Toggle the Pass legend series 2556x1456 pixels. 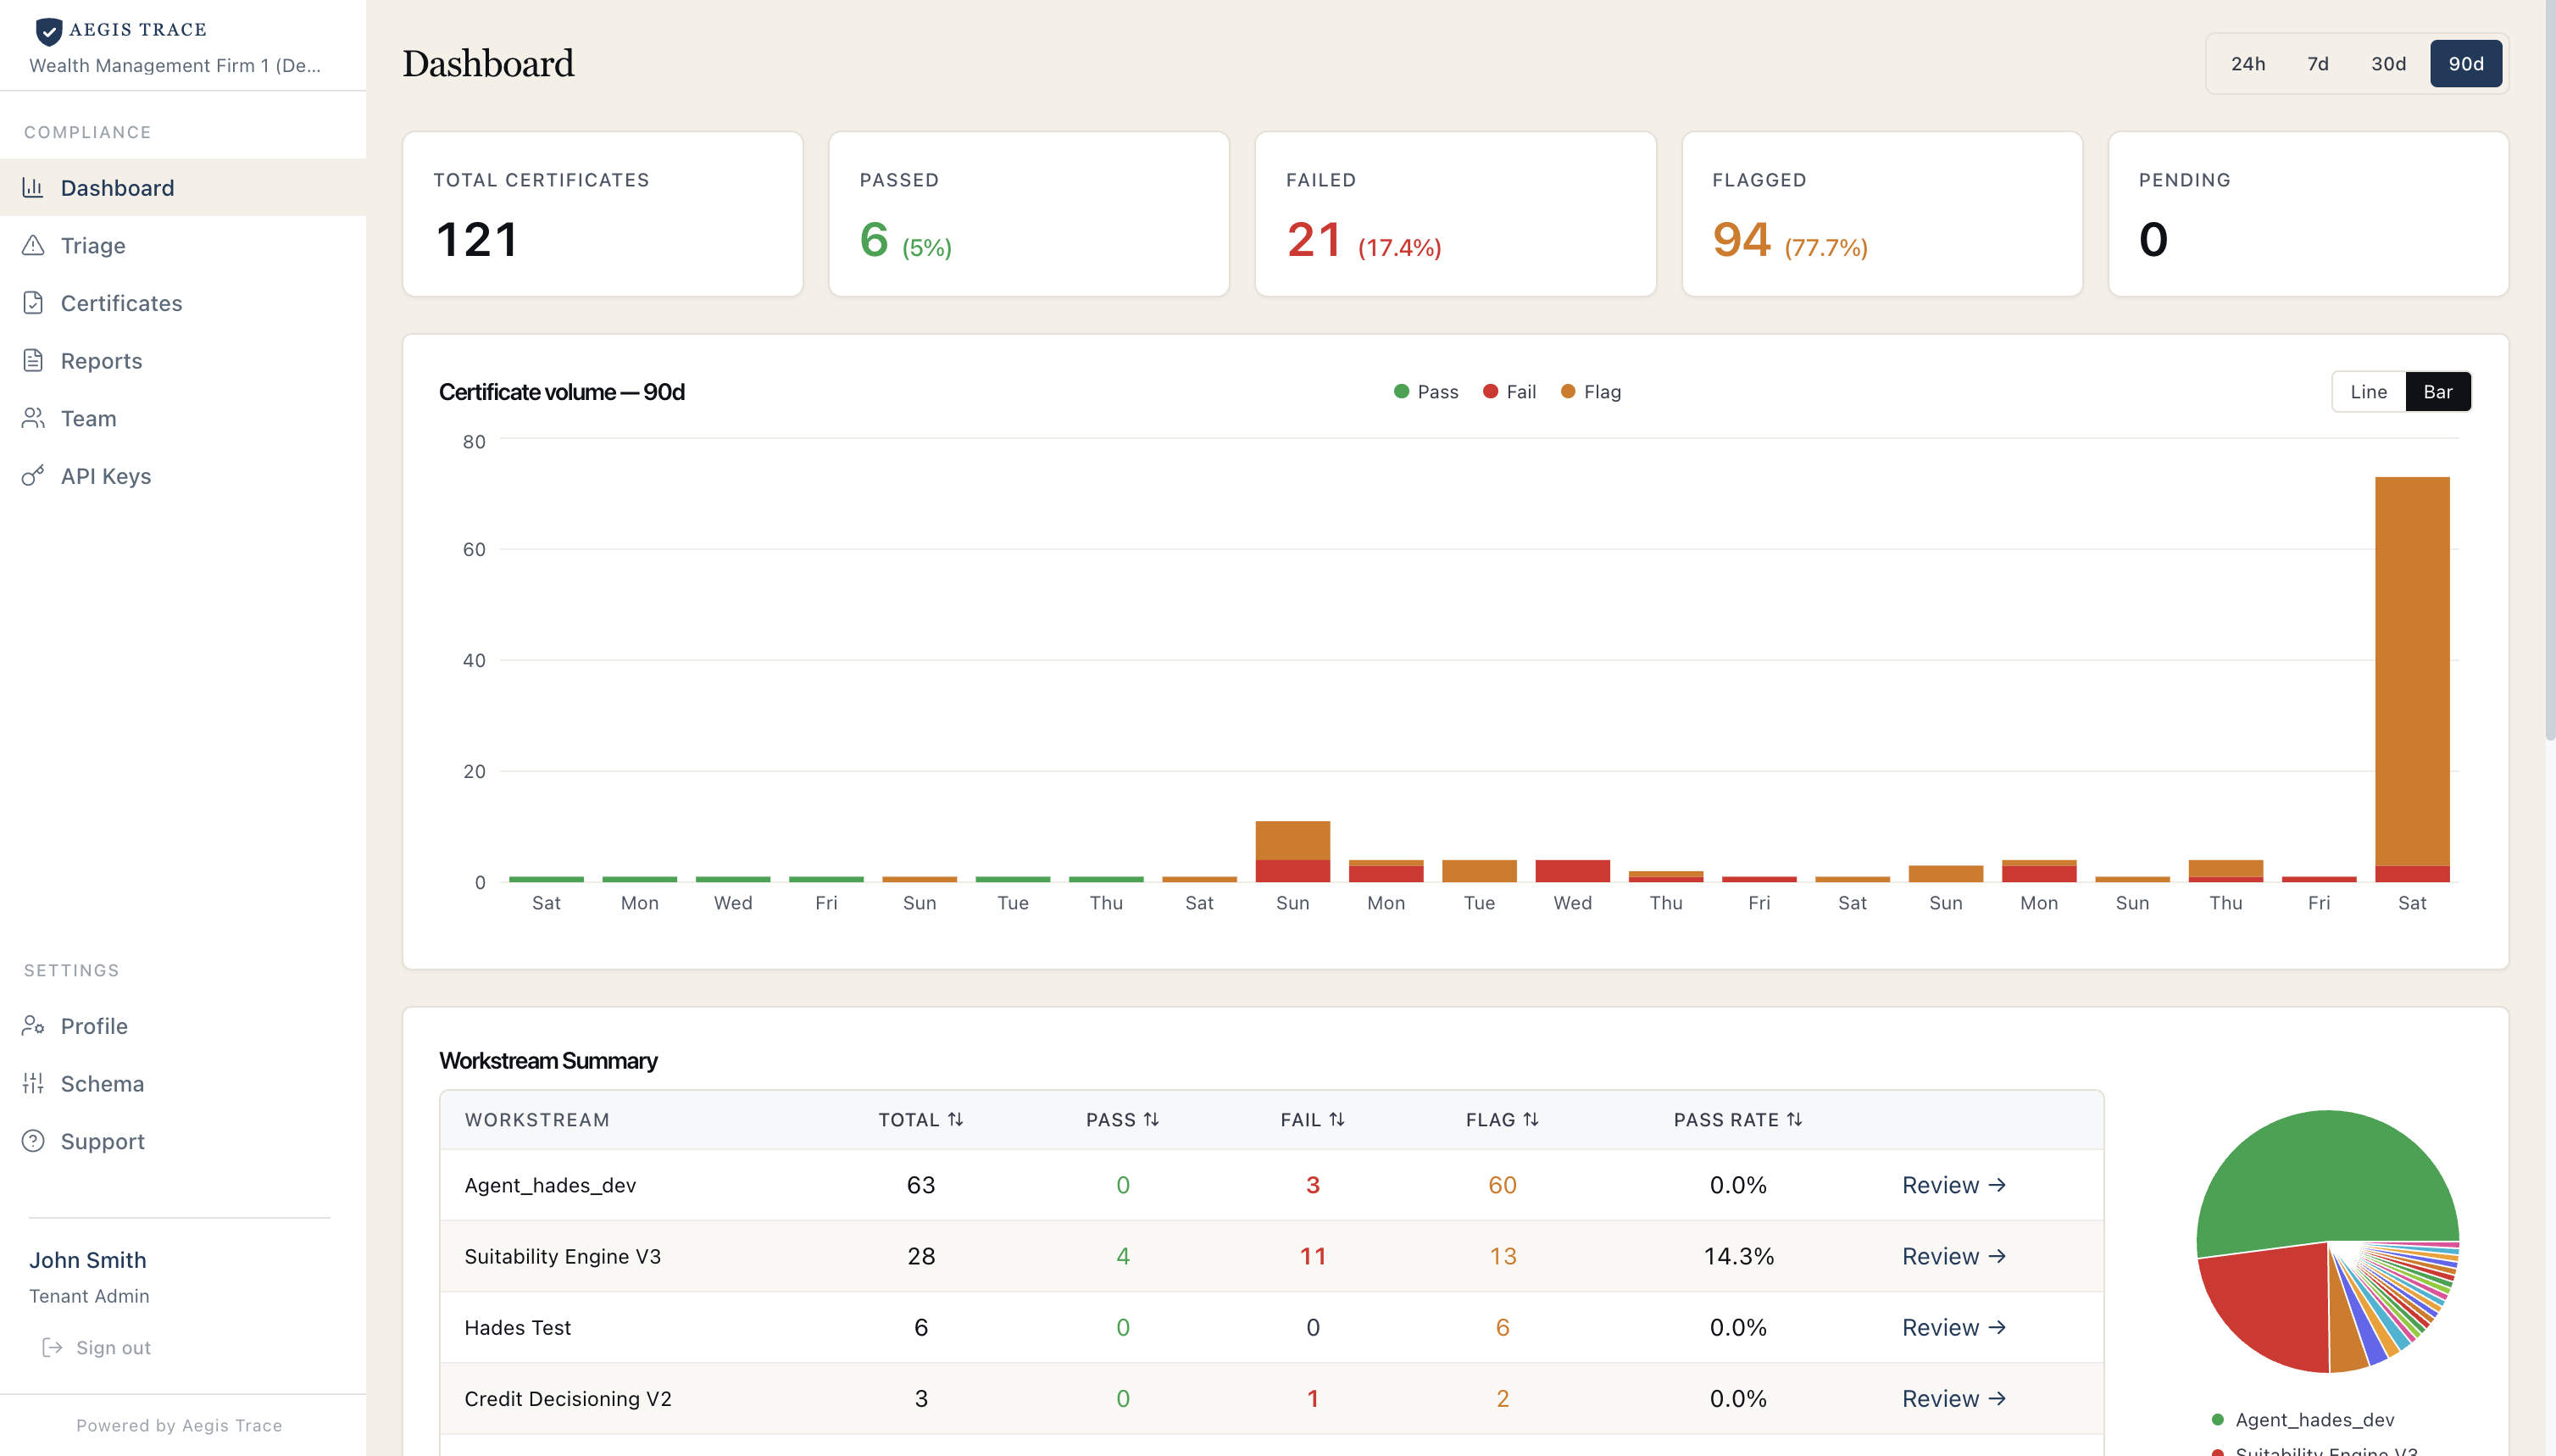point(1426,392)
